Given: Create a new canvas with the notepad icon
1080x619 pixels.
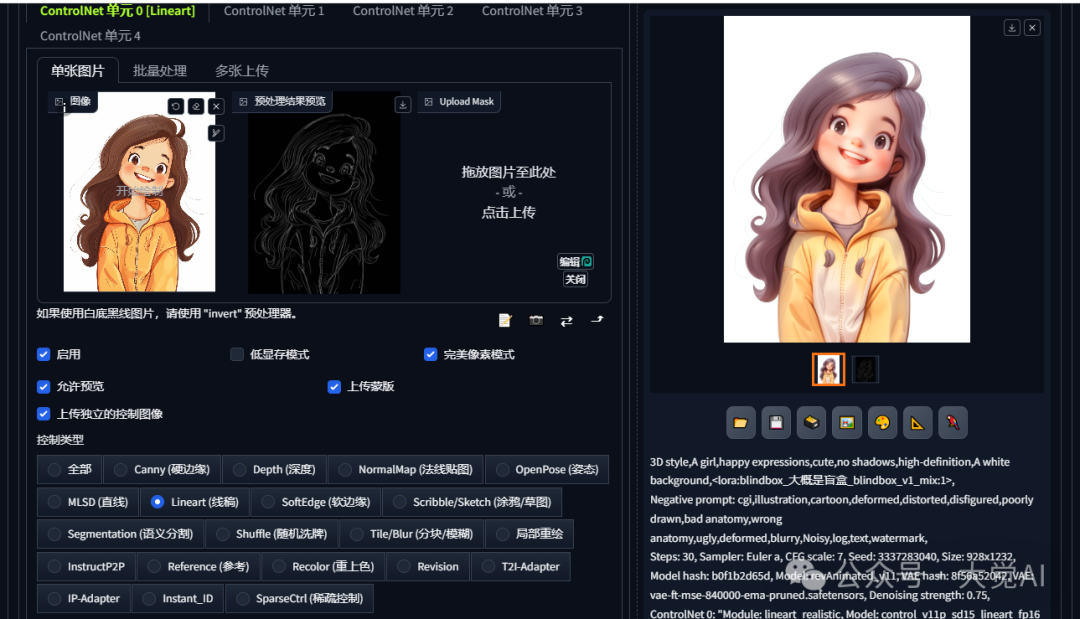Looking at the screenshot, I should (505, 320).
